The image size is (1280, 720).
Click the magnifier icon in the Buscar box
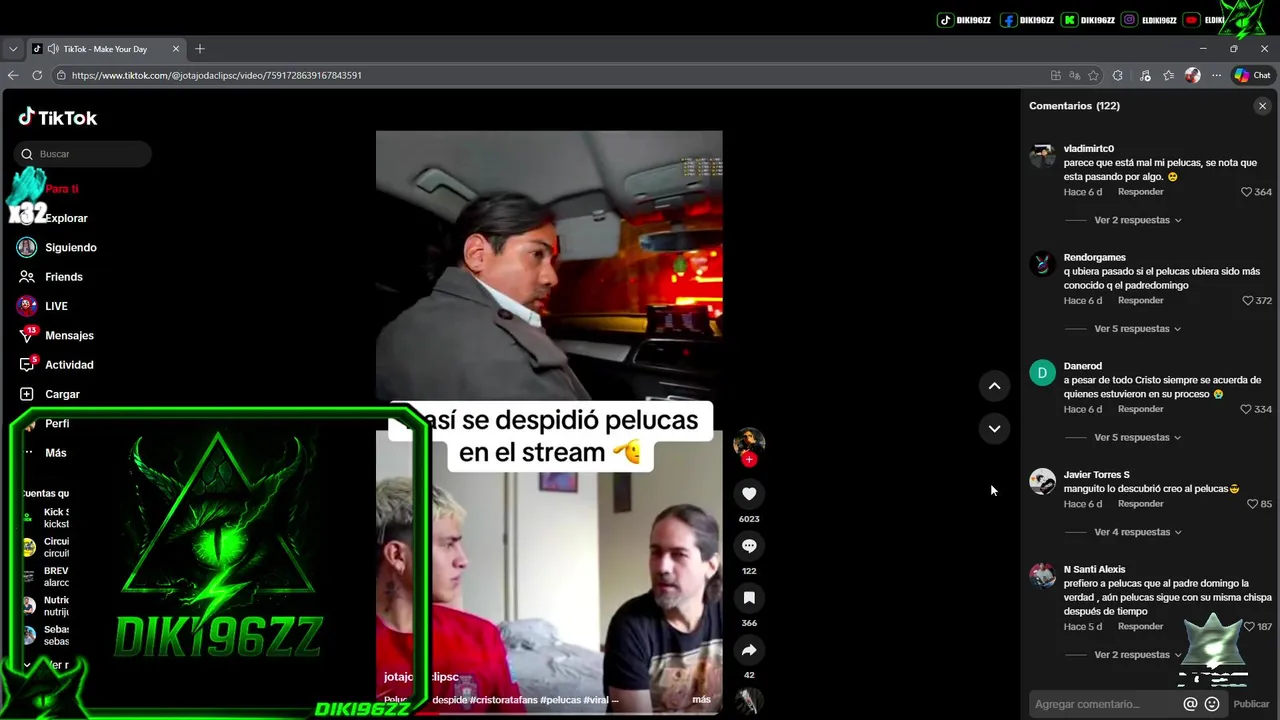tap(27, 154)
